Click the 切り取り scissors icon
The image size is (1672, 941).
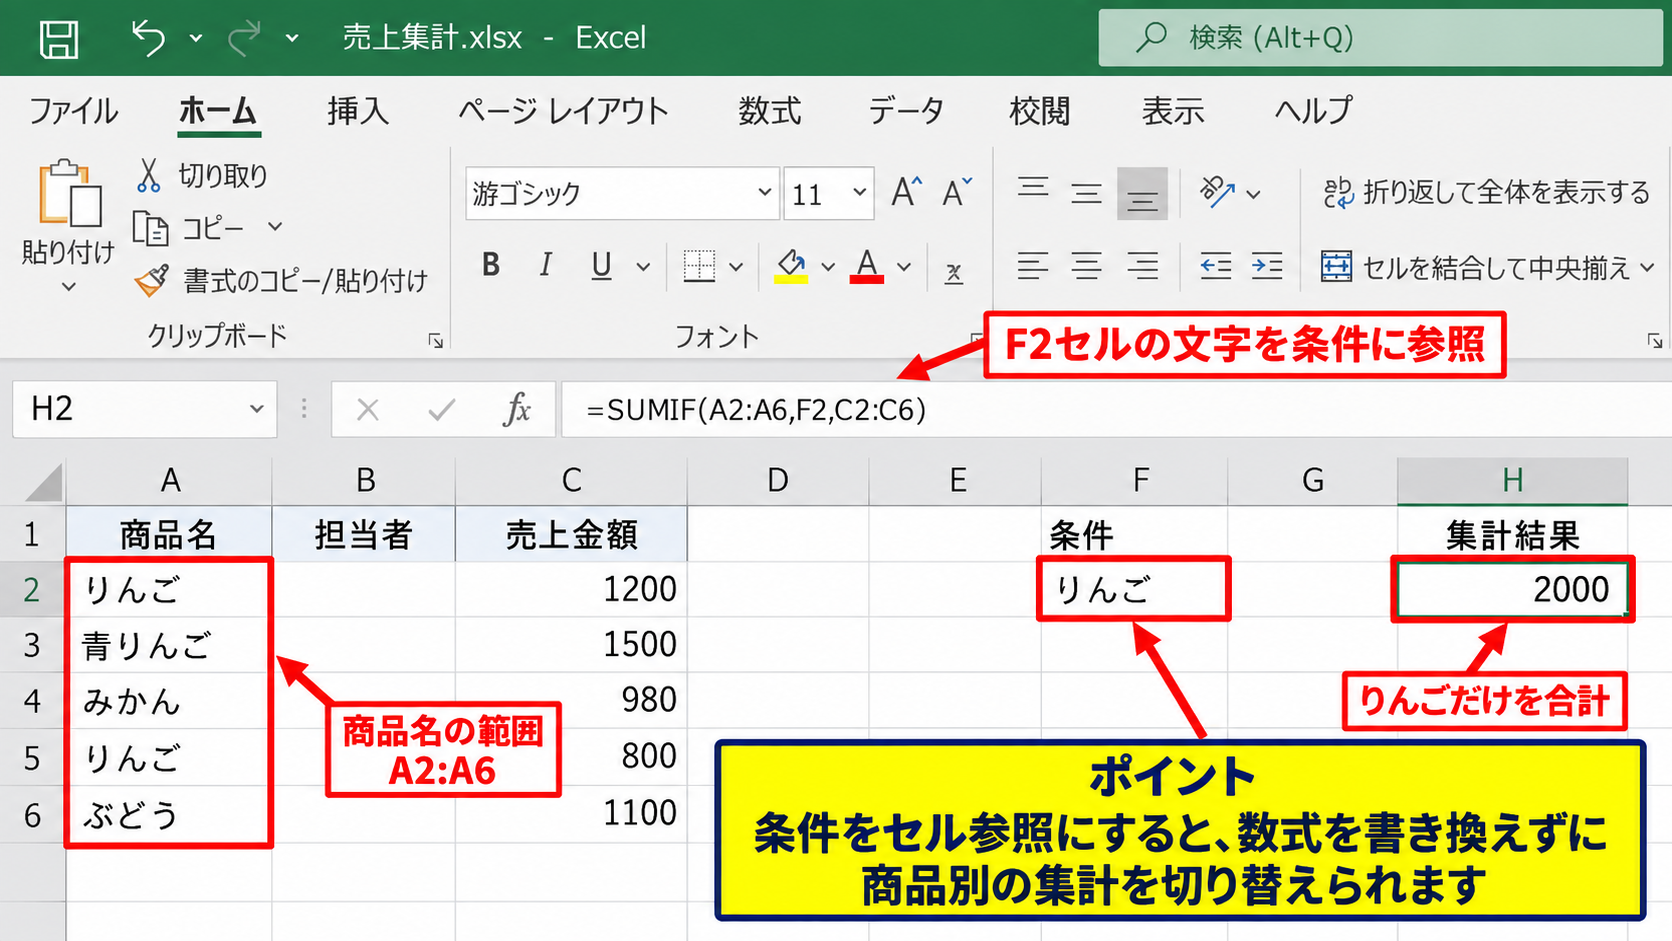coord(148,175)
